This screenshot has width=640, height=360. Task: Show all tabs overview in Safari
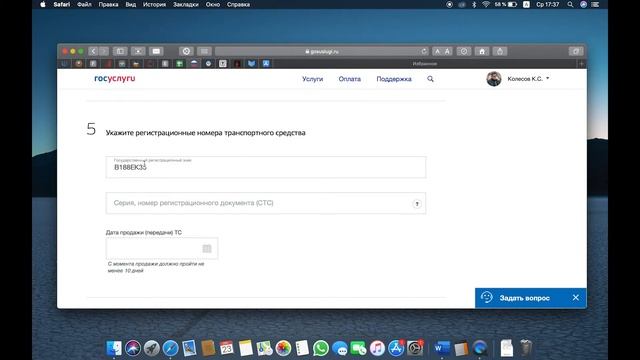coord(576,51)
